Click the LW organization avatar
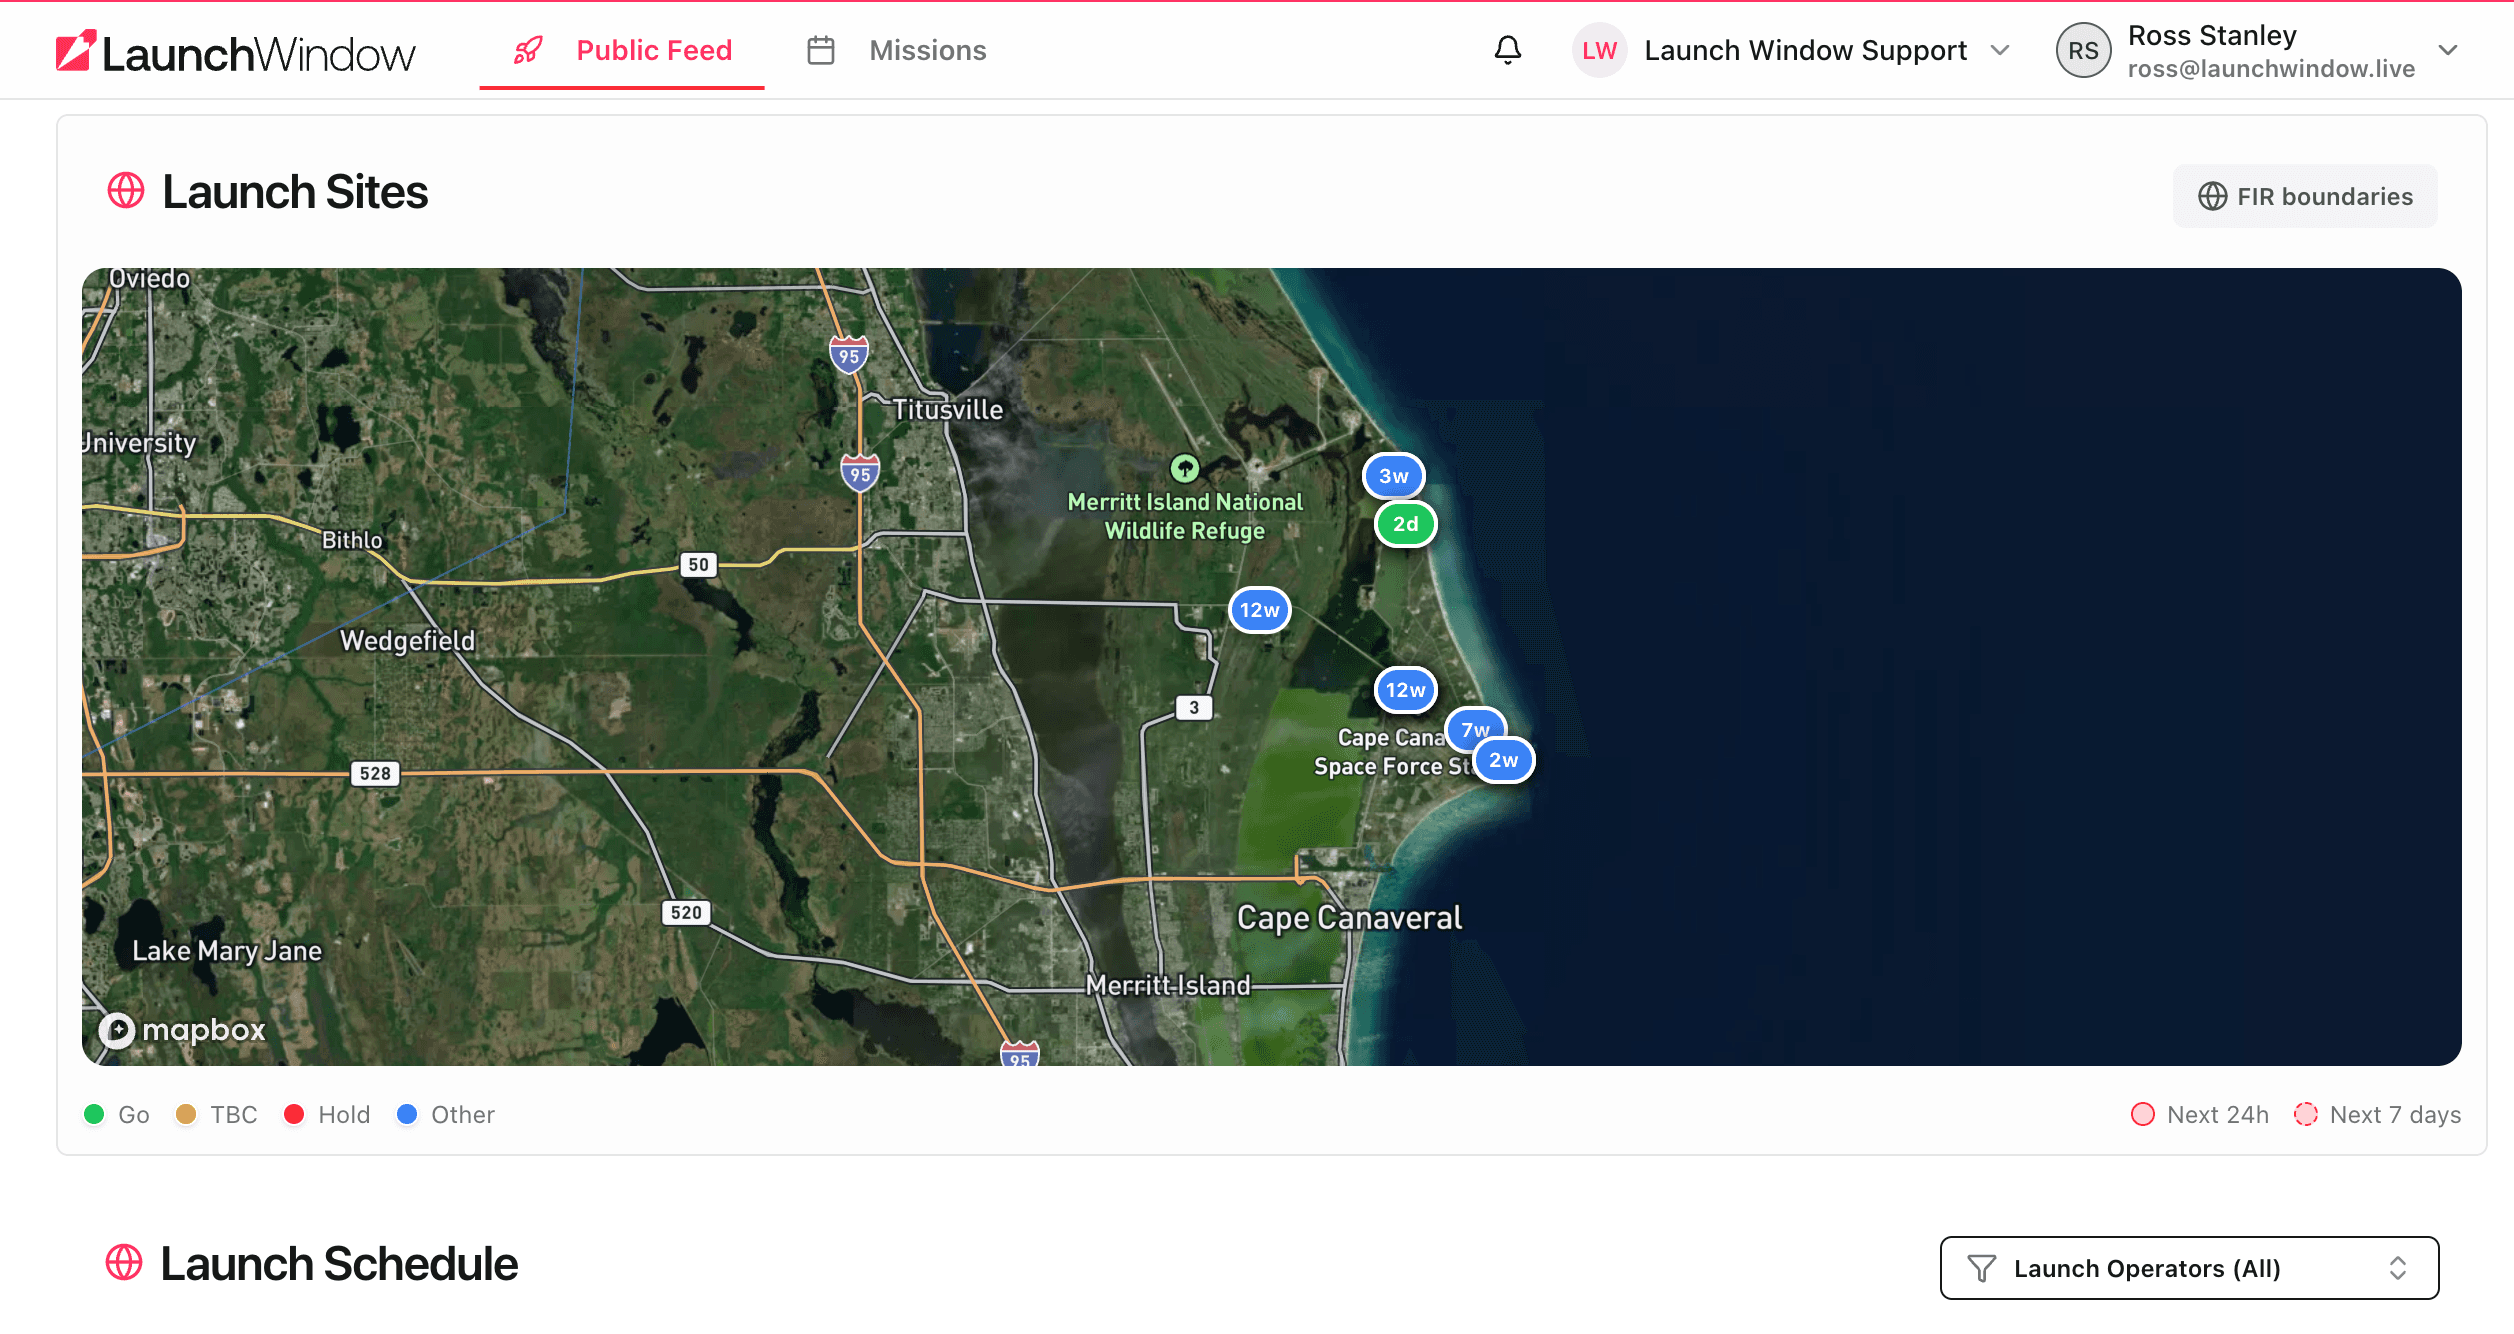Viewport: 2514px width, 1334px height. pos(1598,51)
